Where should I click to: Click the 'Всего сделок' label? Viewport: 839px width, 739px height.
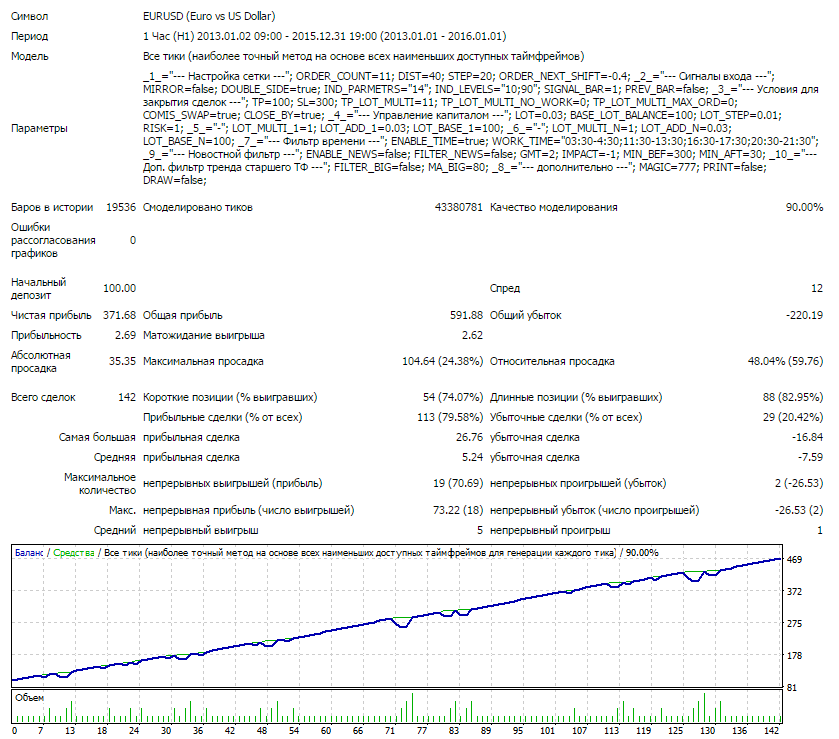(x=43, y=397)
